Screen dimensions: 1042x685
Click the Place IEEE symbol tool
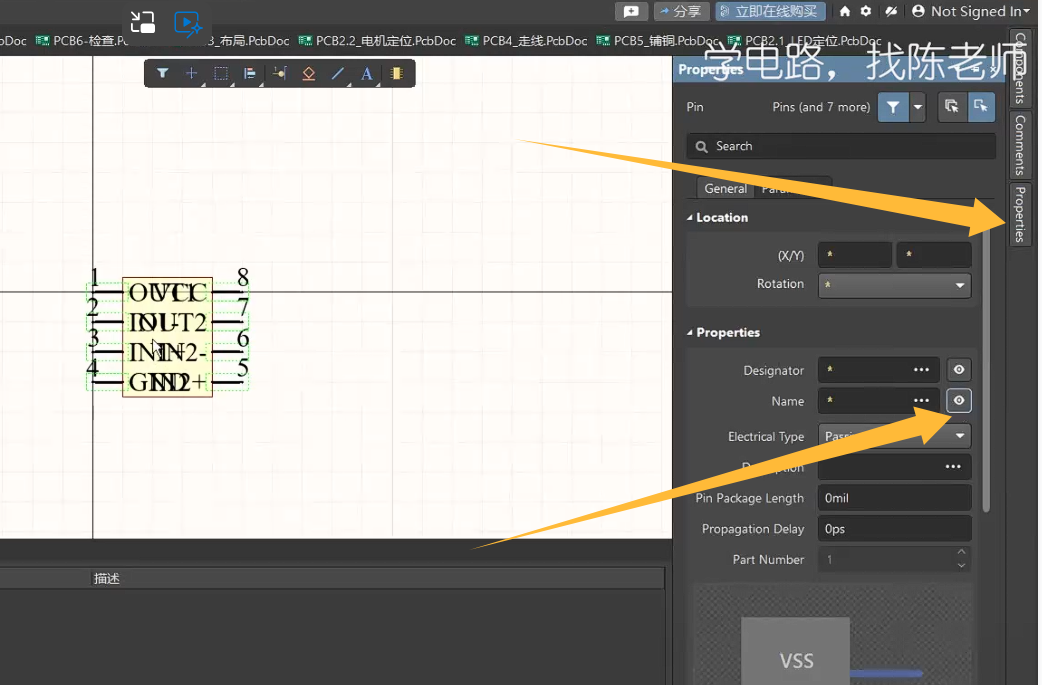(309, 73)
